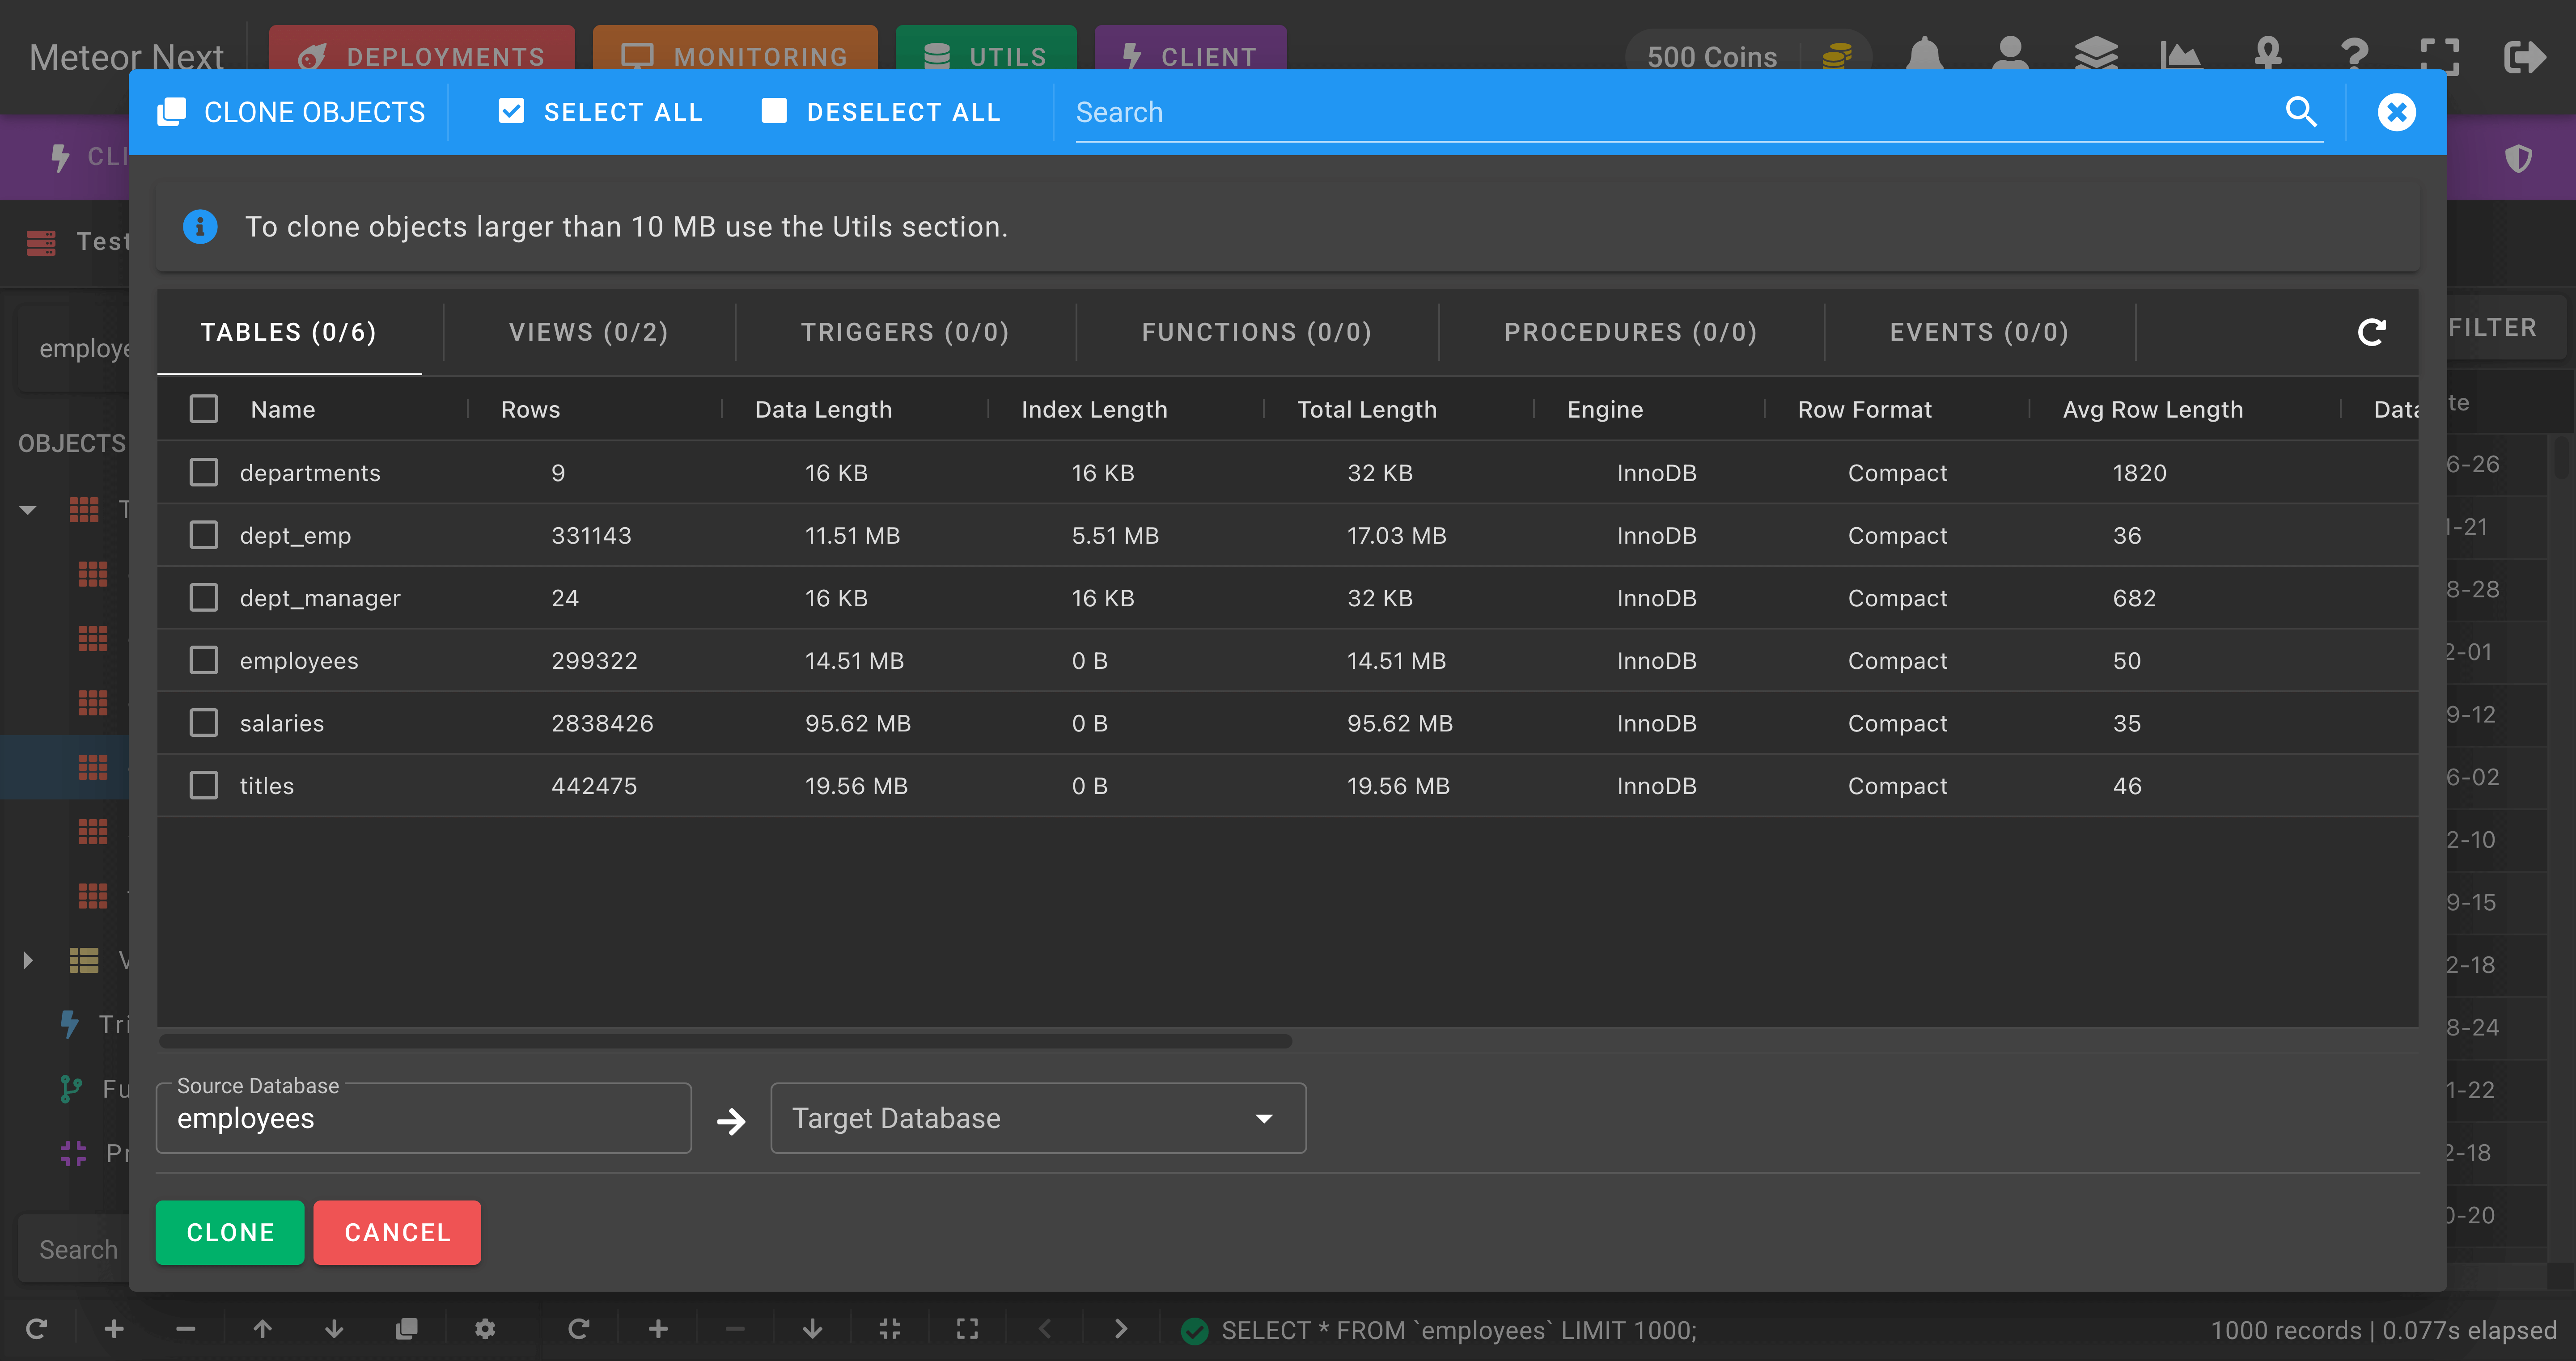Open the help question mark
Image resolution: width=2576 pixels, height=1361 pixels.
click(x=2354, y=56)
